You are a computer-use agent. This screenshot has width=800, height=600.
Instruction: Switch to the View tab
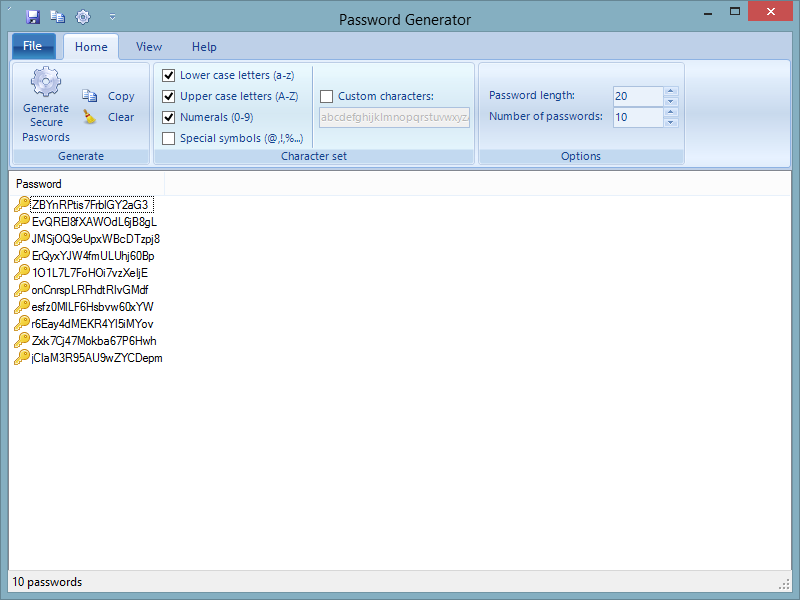tap(148, 46)
